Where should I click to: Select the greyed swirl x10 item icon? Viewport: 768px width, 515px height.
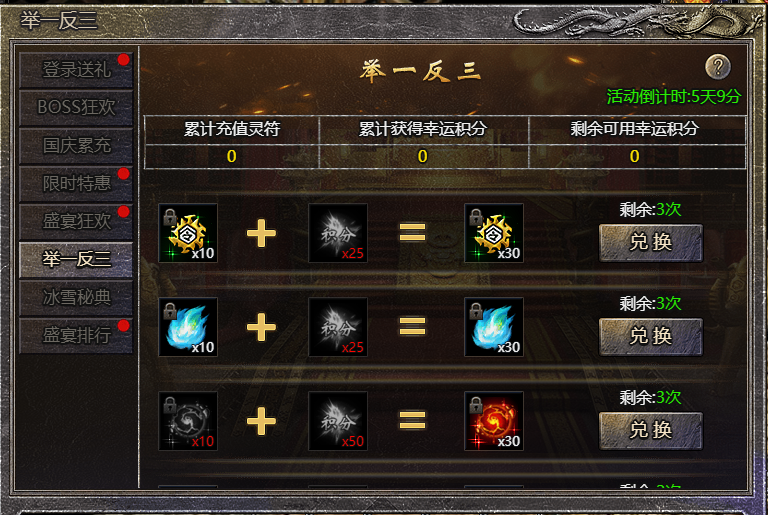pos(188,421)
